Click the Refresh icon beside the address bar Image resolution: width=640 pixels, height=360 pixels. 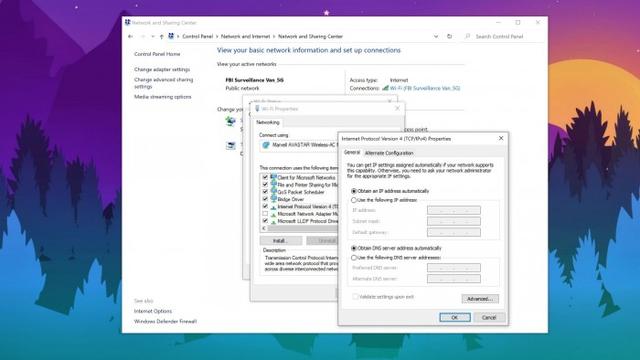(x=449, y=36)
